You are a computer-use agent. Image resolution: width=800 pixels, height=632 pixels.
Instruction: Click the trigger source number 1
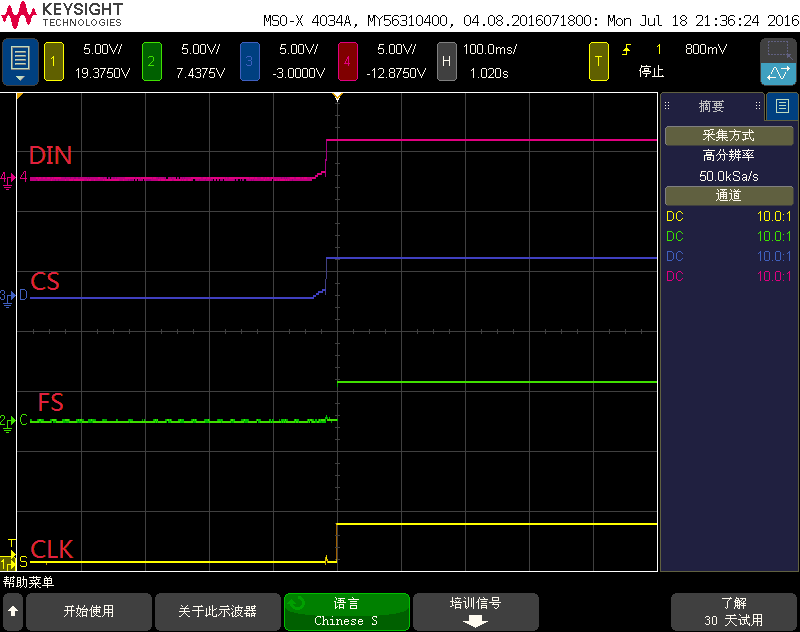[x=659, y=49]
